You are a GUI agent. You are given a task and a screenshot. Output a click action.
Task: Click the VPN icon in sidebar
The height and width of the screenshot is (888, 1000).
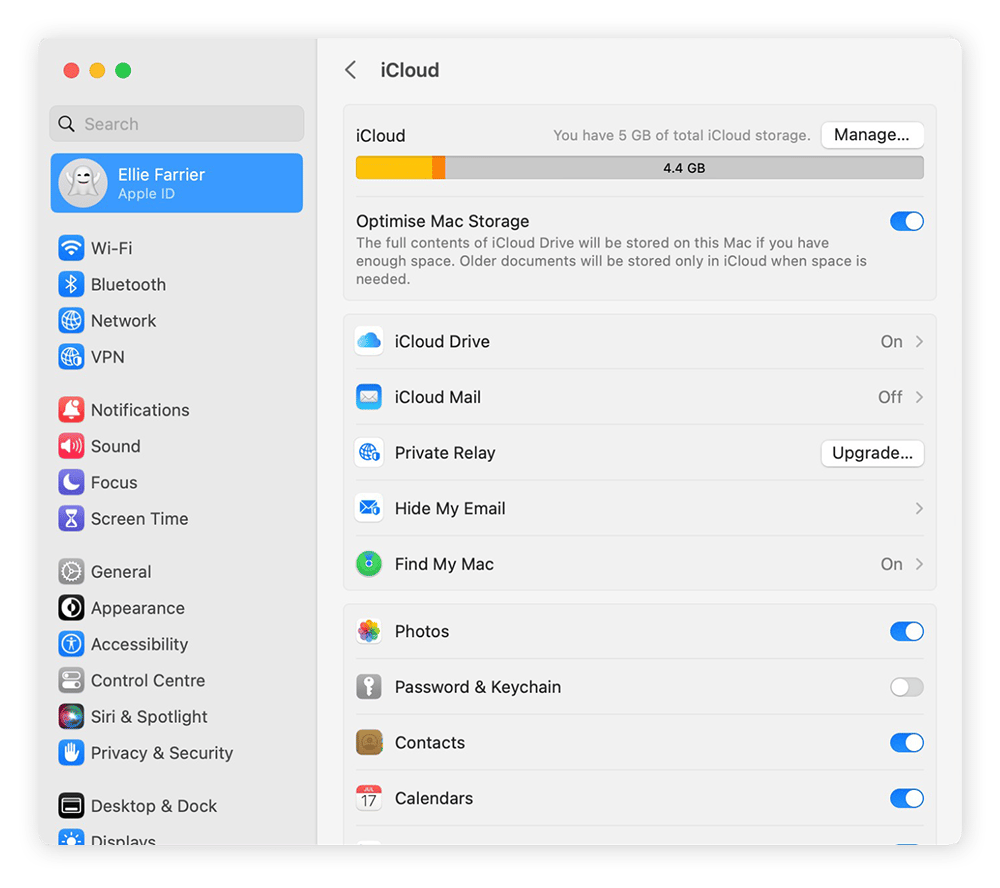click(71, 357)
